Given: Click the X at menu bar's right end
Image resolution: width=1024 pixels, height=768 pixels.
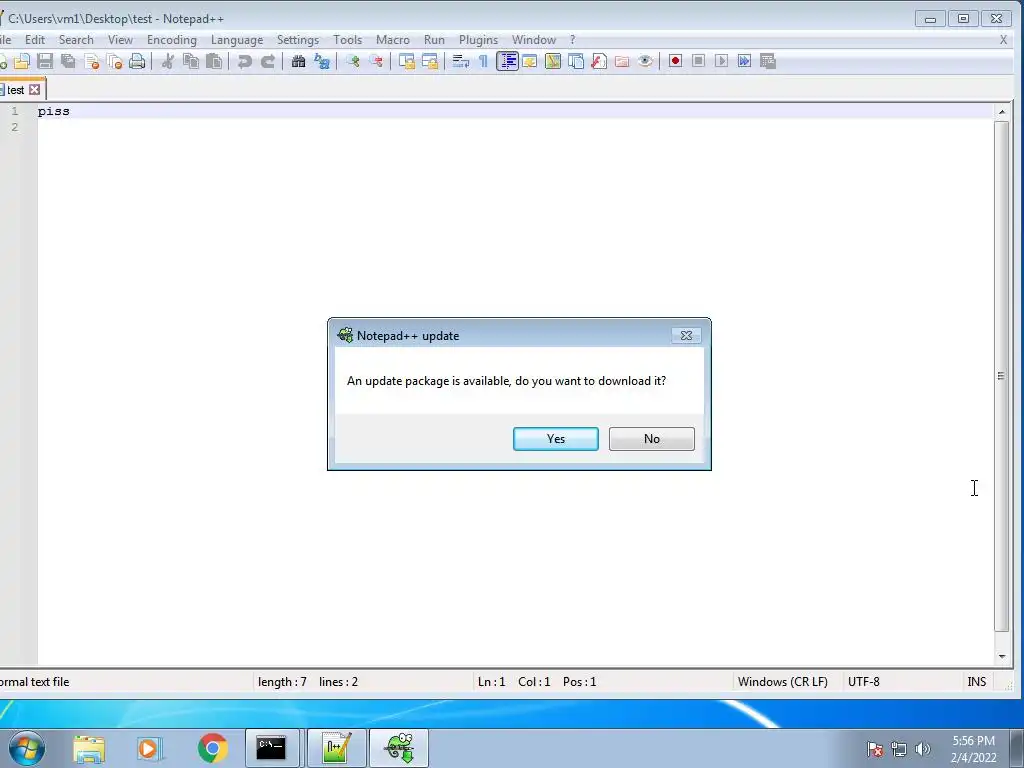Looking at the screenshot, I should point(1004,40).
